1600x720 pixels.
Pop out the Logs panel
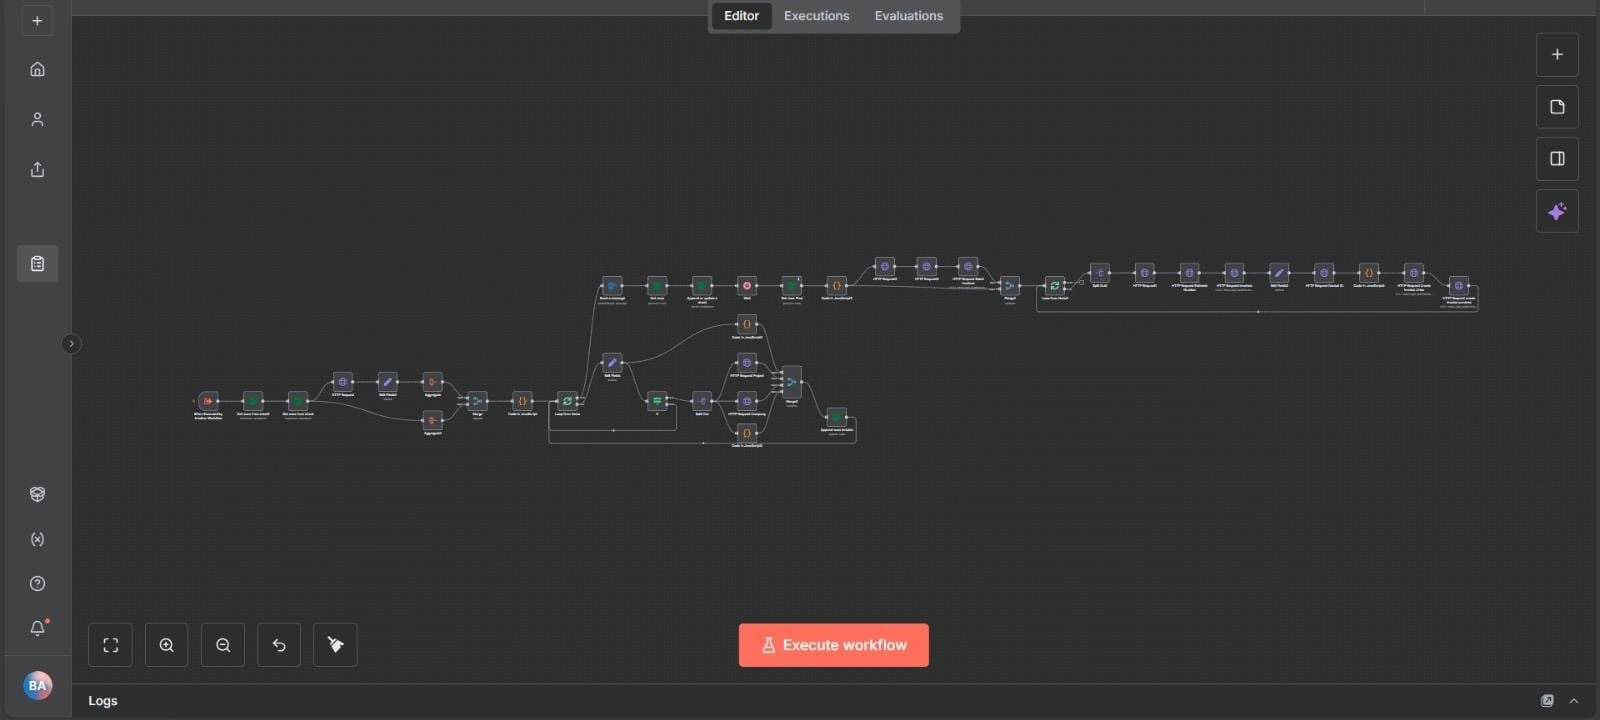[1547, 701]
